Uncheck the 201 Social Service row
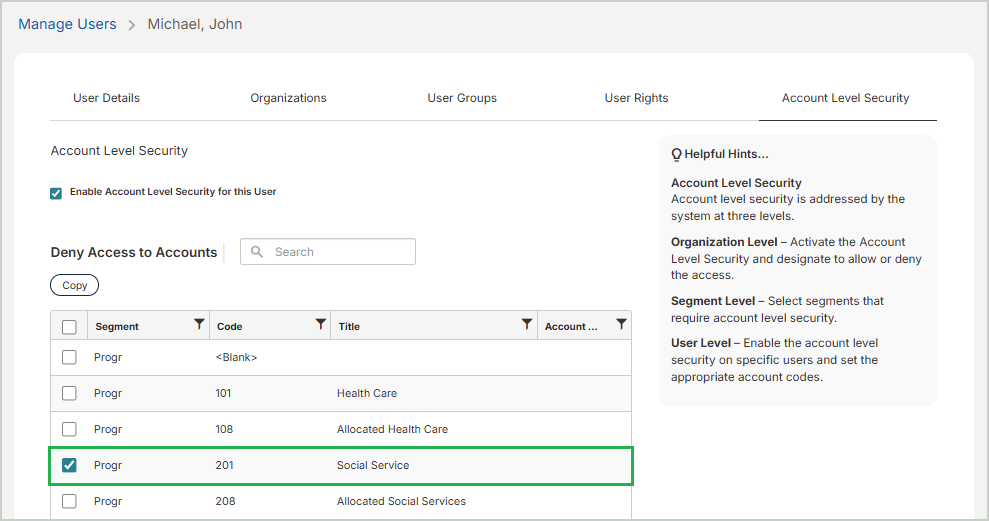 (69, 465)
